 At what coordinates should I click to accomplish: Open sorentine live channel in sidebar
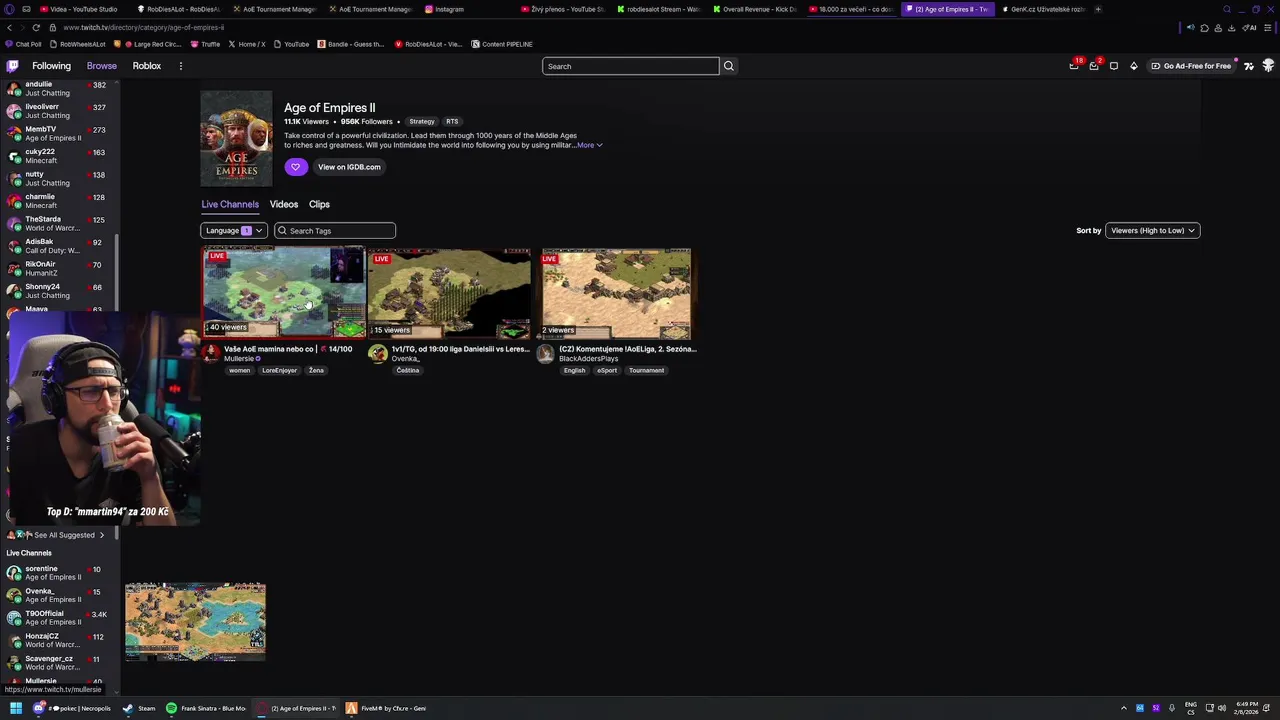(59, 572)
